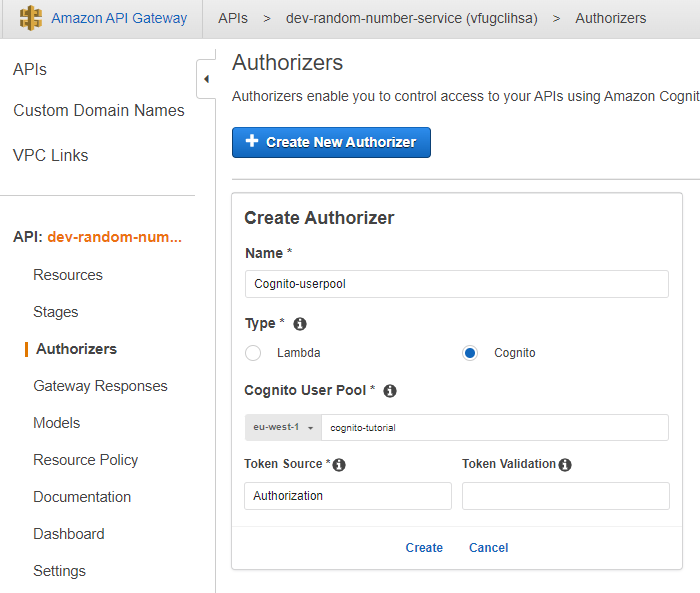Click Authorizers breadcrumb

(611, 18)
